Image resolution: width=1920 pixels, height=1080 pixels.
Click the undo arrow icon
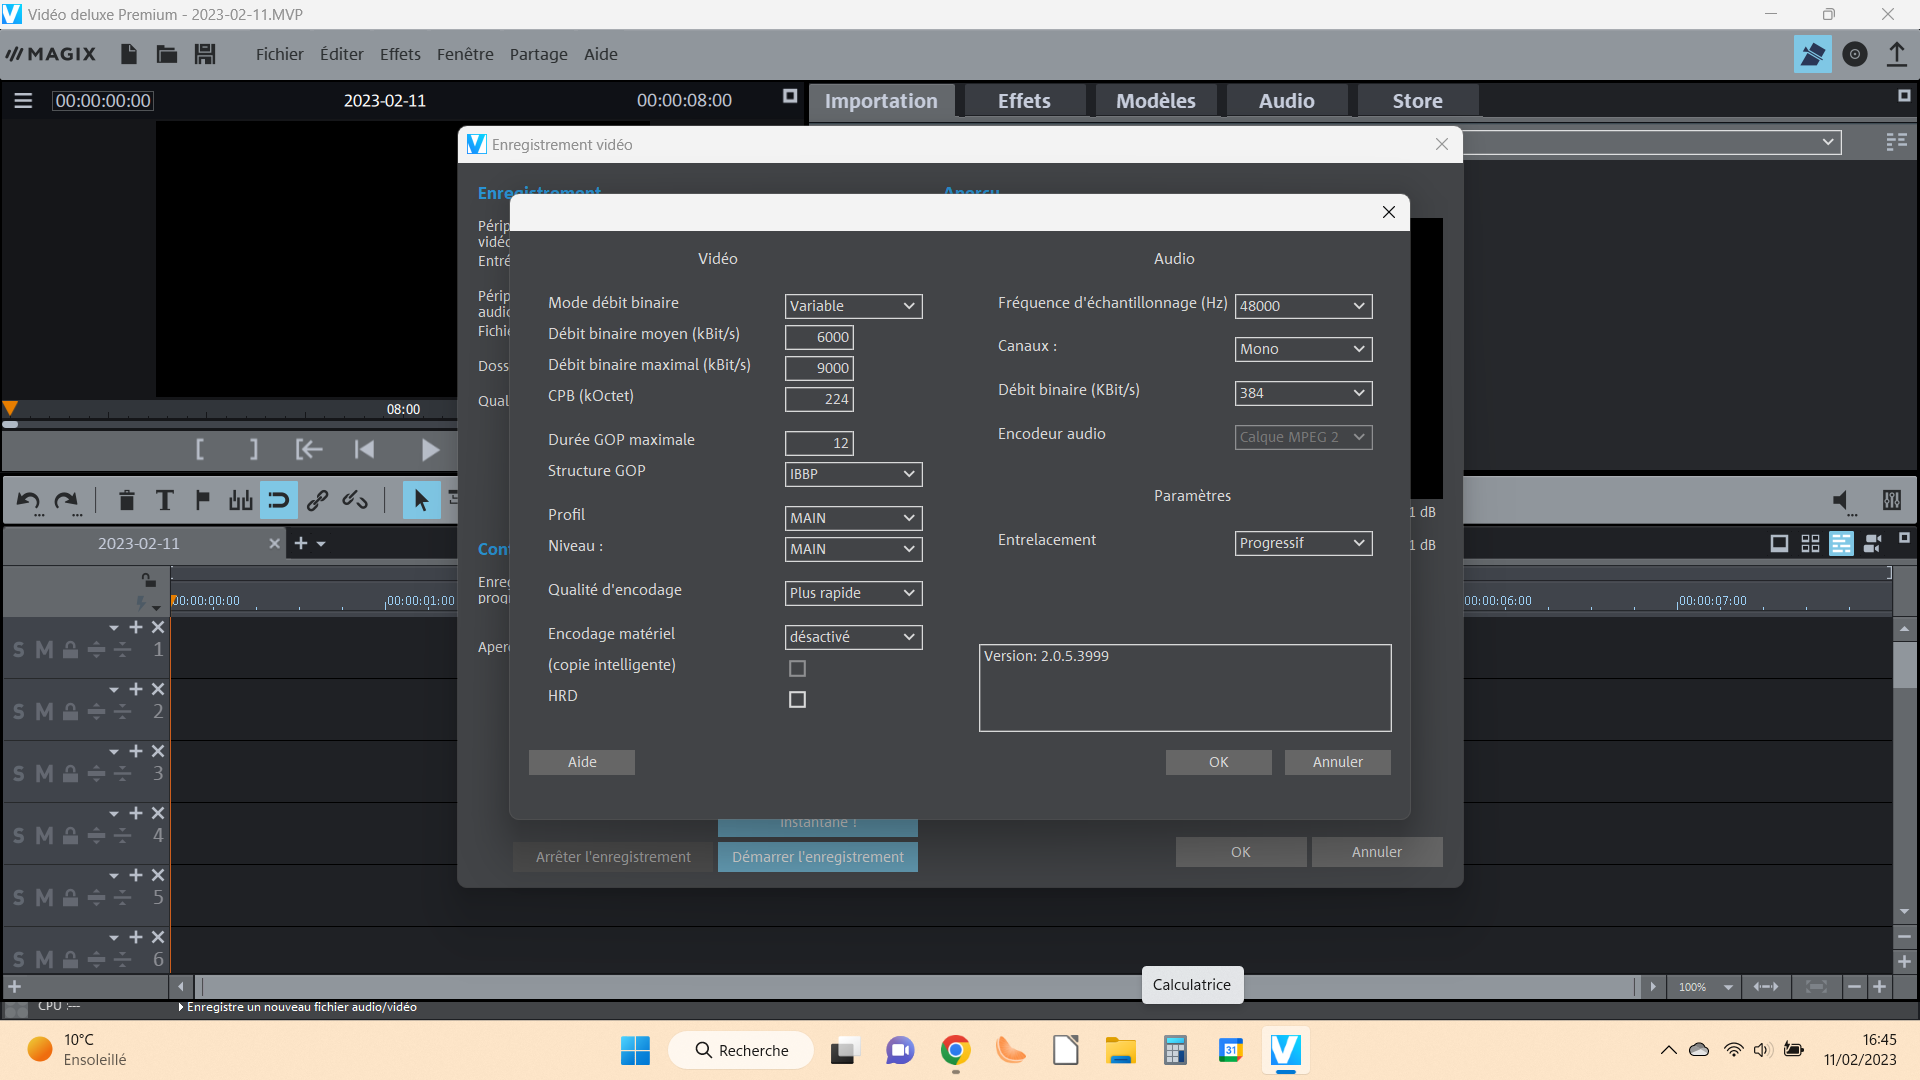click(28, 500)
